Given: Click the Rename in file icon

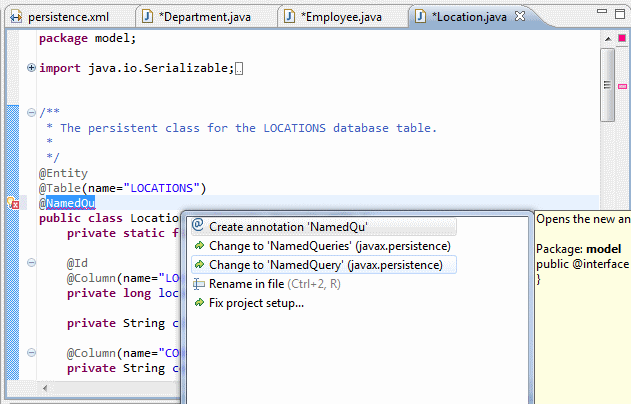Looking at the screenshot, I should click(x=199, y=284).
